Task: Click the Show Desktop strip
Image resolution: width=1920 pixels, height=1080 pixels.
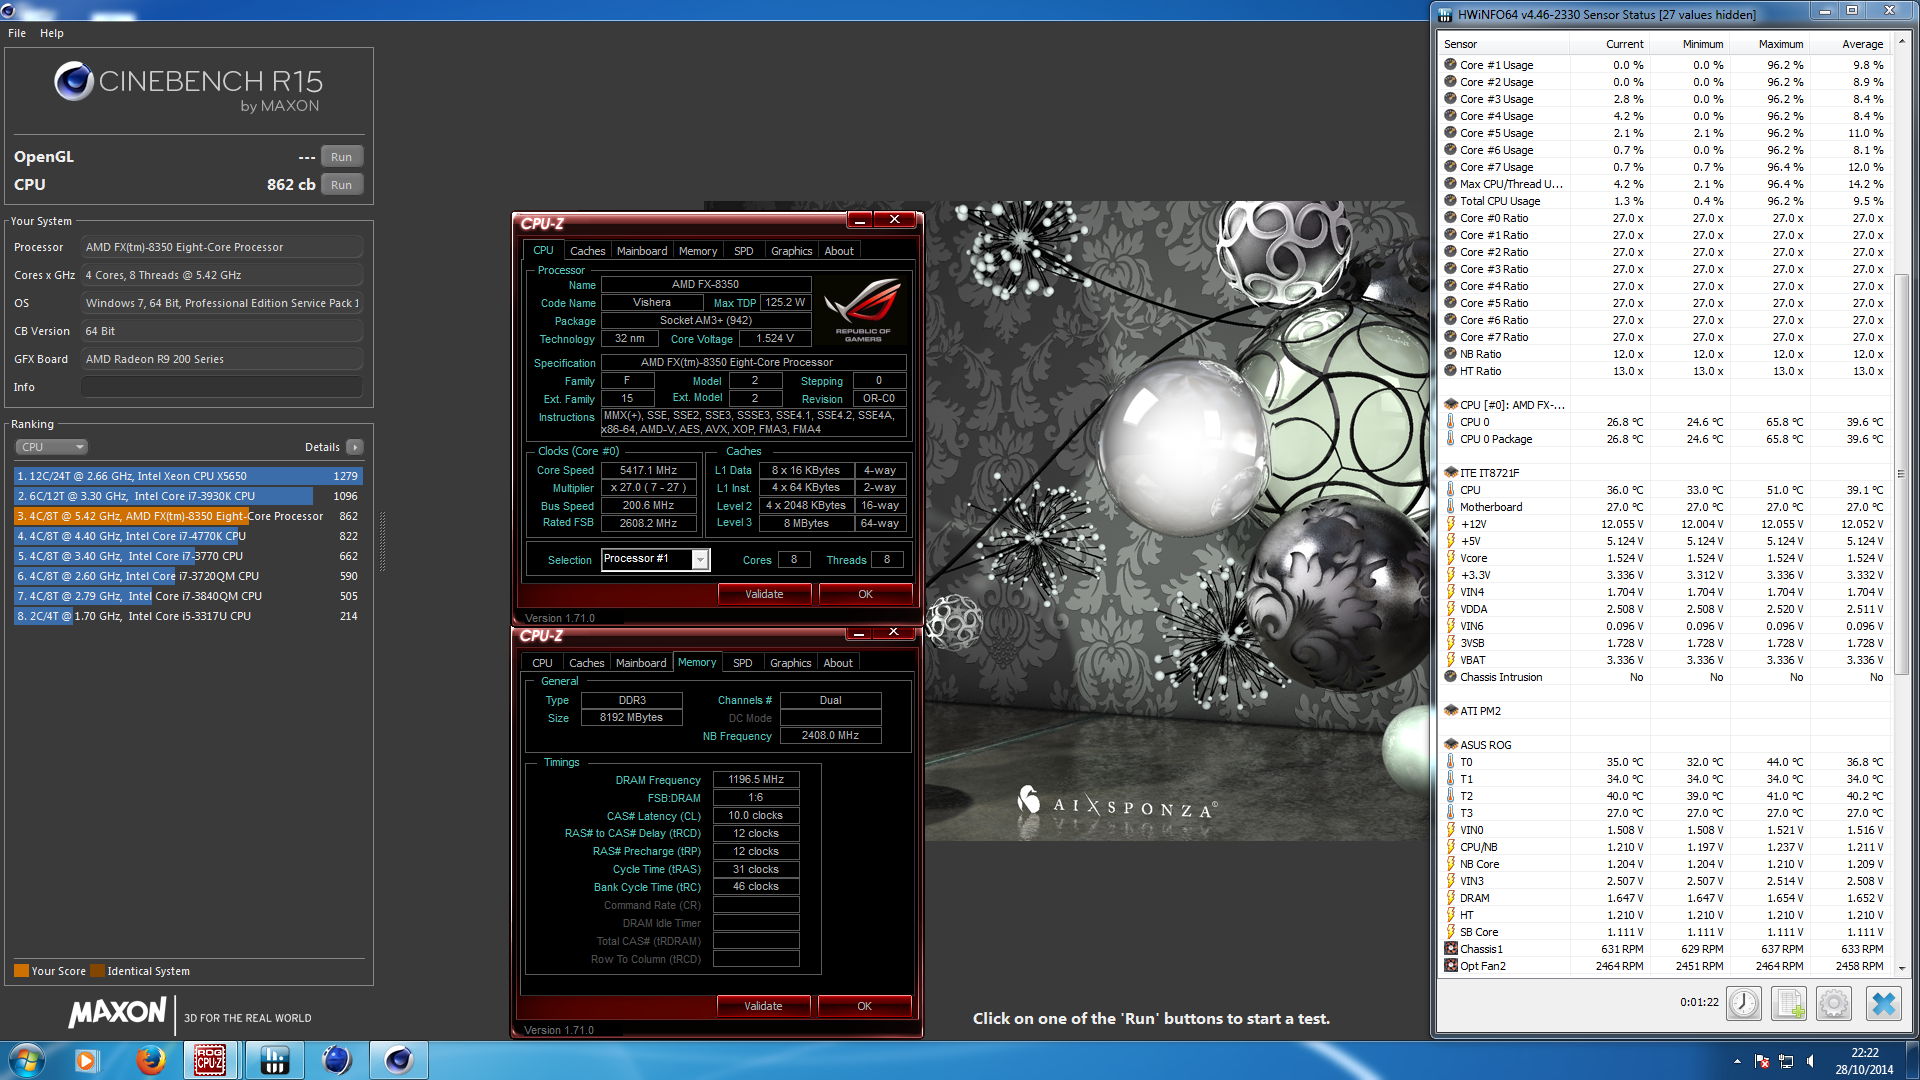Action: (1912, 1061)
